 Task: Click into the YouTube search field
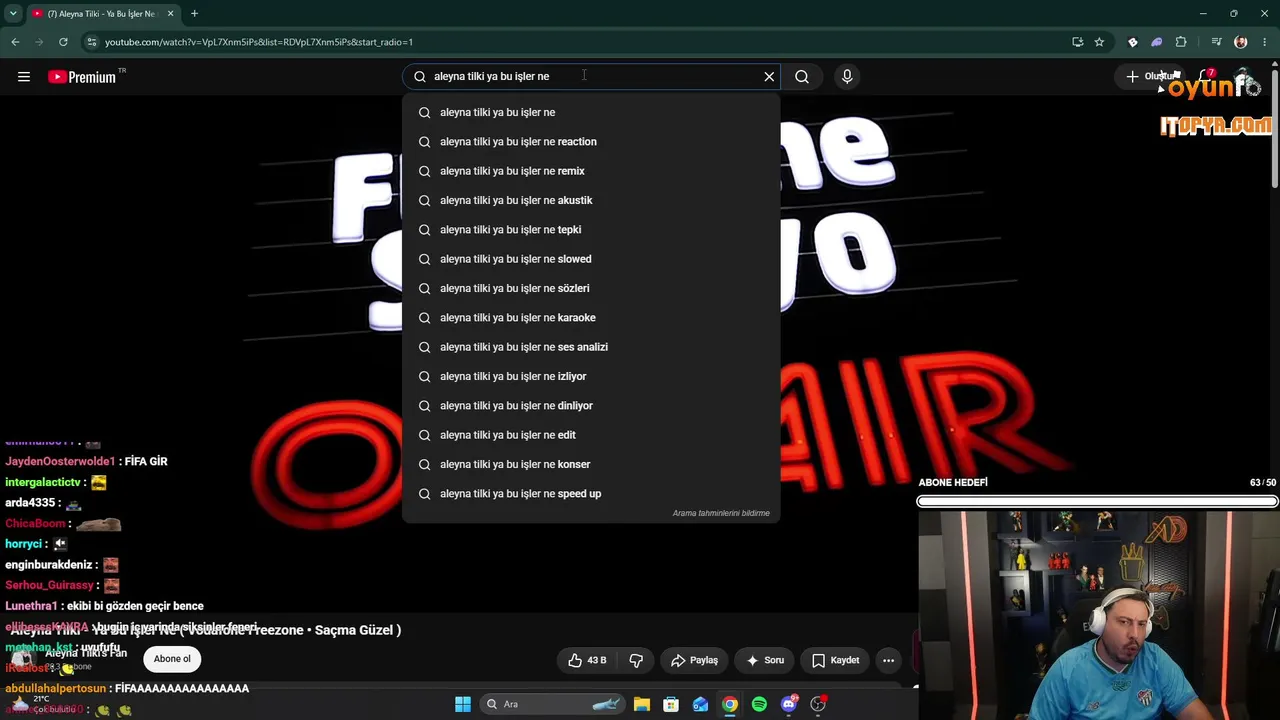(590, 77)
